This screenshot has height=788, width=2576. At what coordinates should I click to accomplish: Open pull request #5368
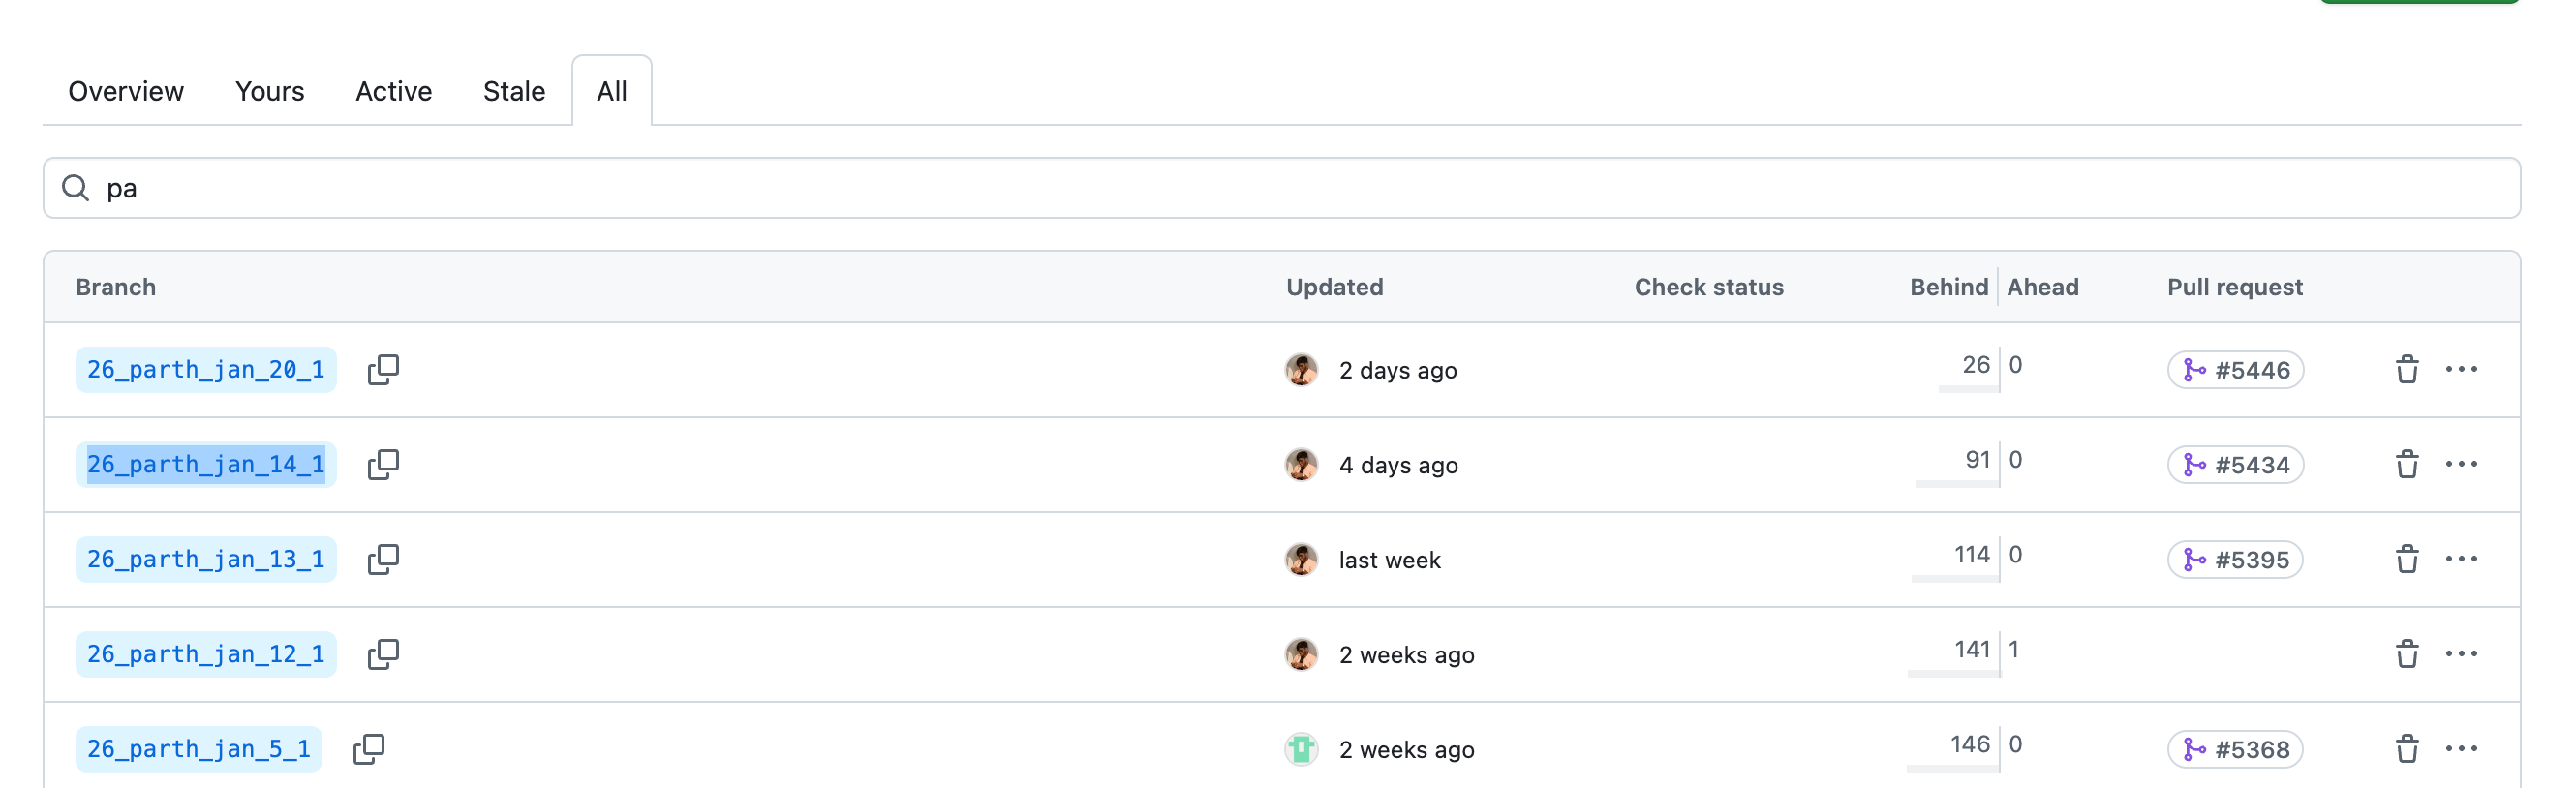tap(2235, 749)
